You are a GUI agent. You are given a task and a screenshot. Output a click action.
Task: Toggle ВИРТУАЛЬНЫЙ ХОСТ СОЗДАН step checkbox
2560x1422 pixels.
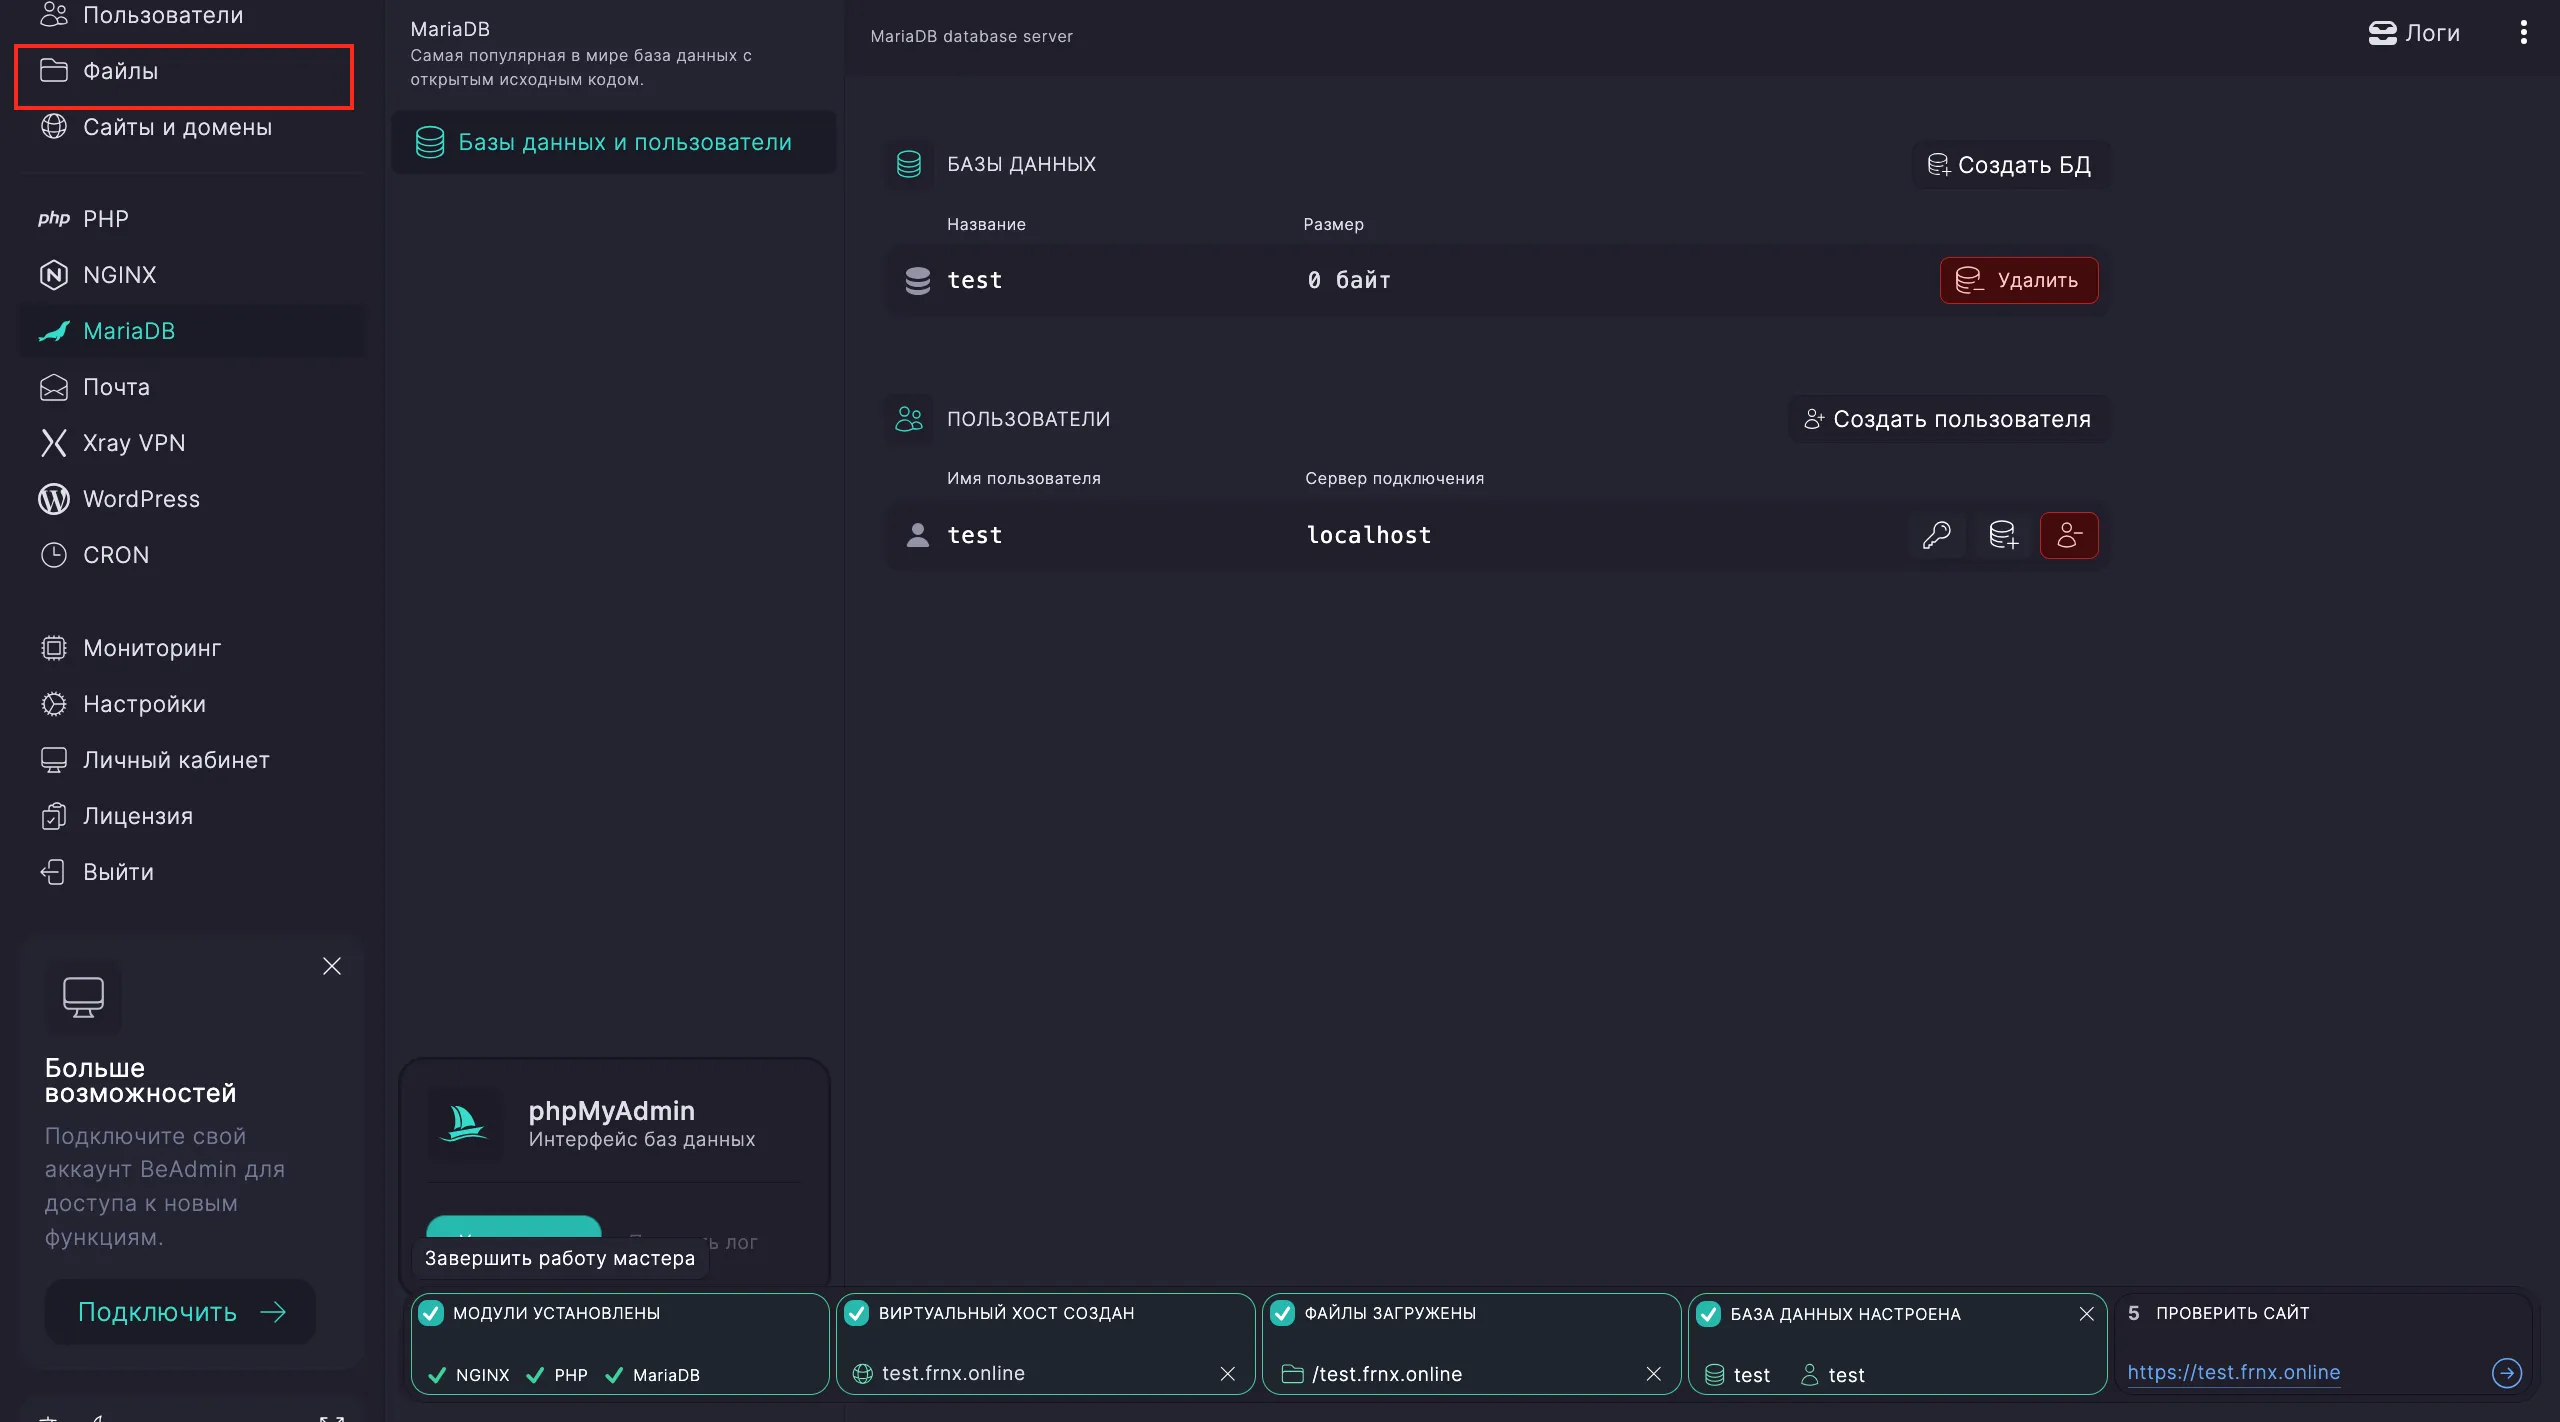[857, 1313]
